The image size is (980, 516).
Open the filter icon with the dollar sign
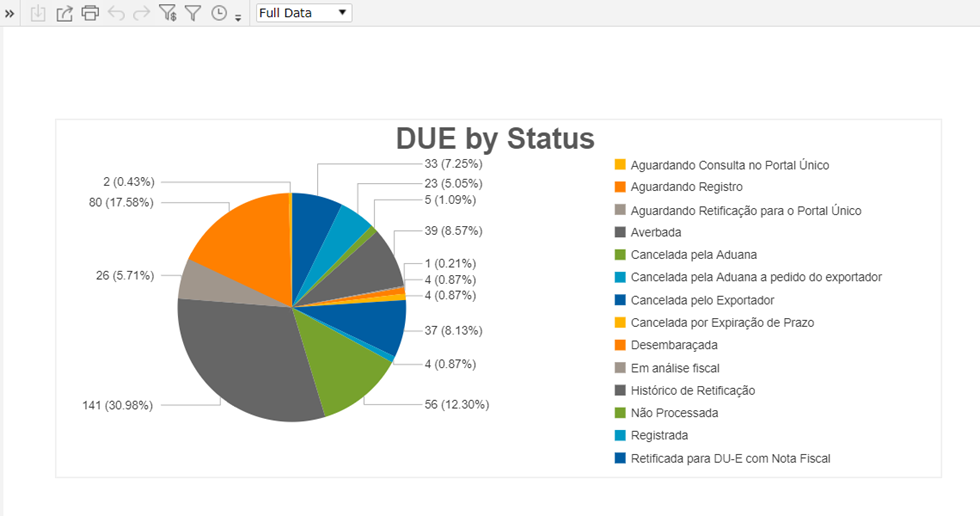168,12
